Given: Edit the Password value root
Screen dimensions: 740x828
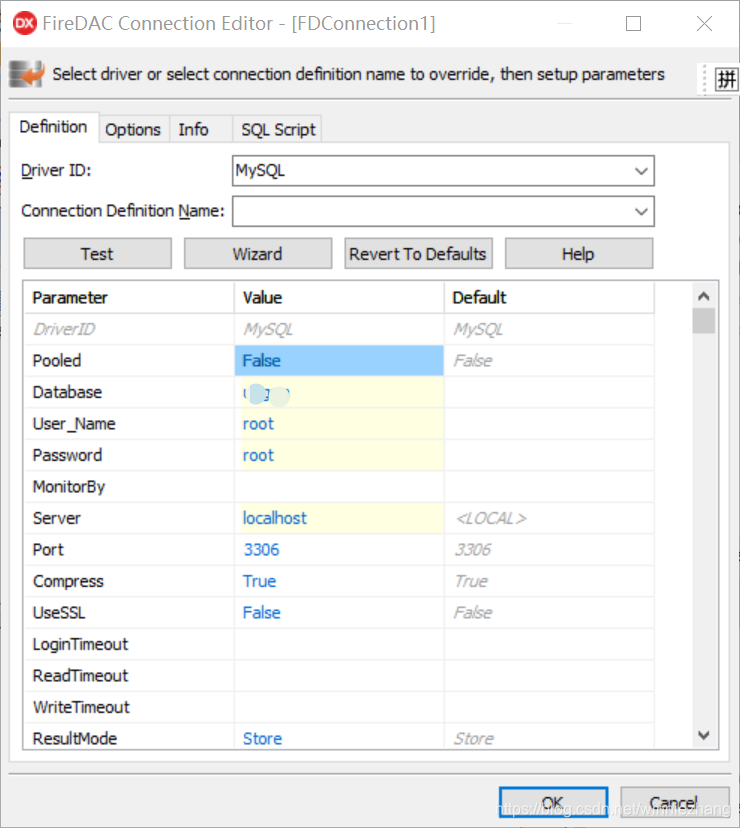Looking at the screenshot, I should pos(339,455).
